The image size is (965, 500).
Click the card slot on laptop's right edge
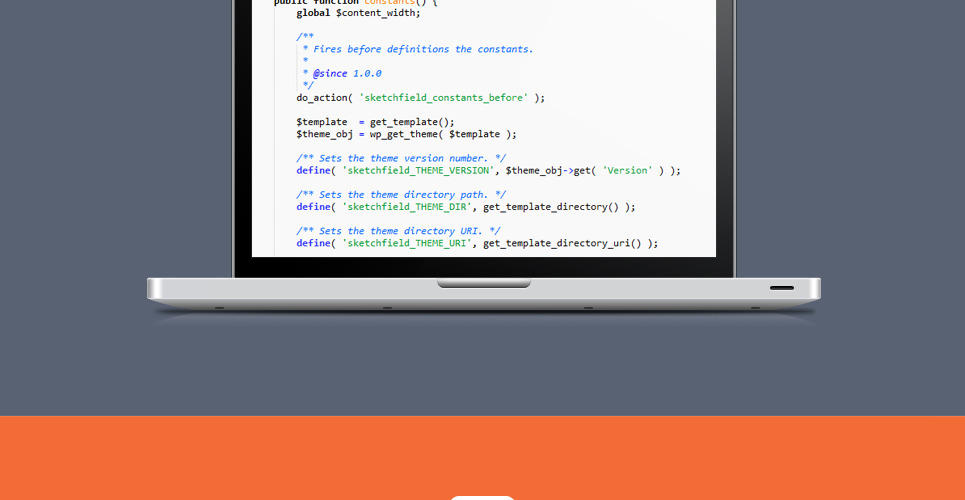coord(782,288)
